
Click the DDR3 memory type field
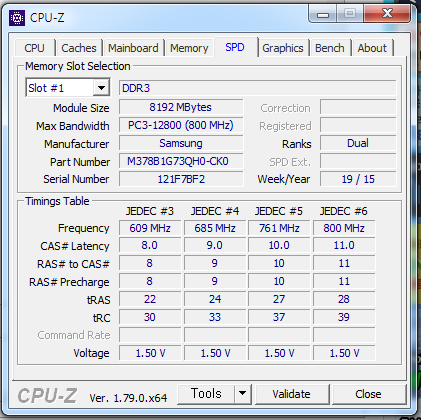point(257,88)
